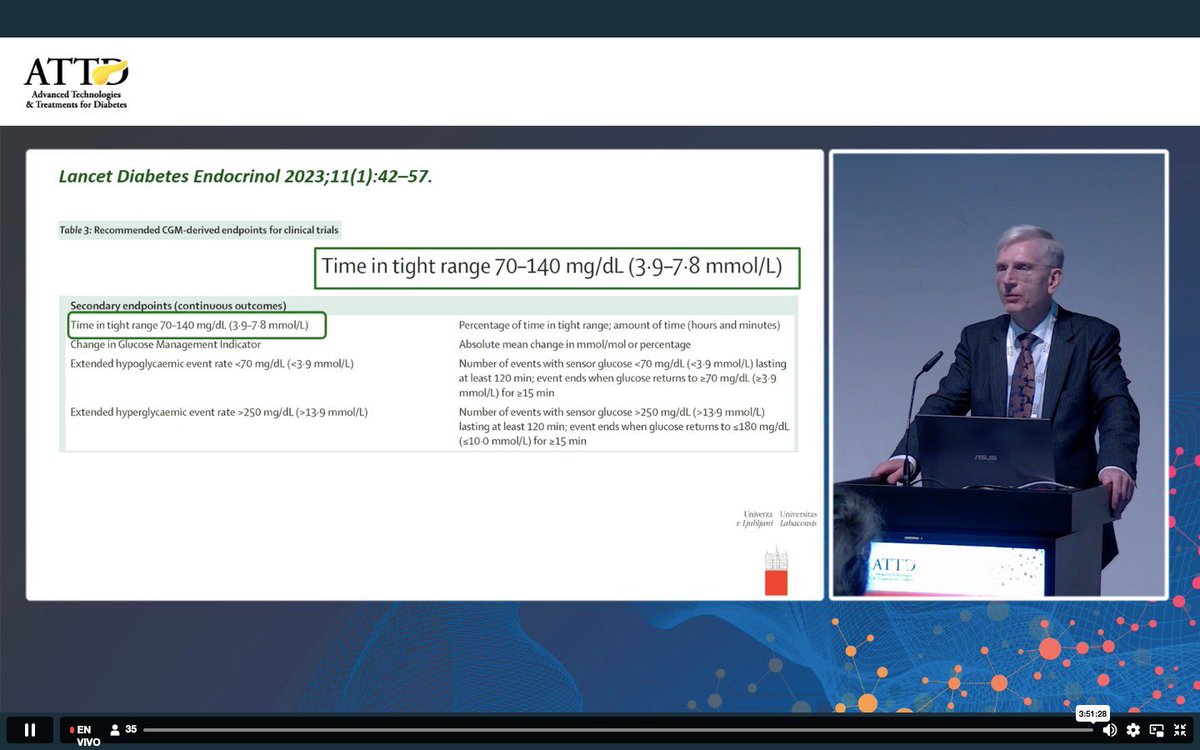Screen dimensions: 1200x750
Task: Open the player settings gear
Action: tap(1133, 730)
